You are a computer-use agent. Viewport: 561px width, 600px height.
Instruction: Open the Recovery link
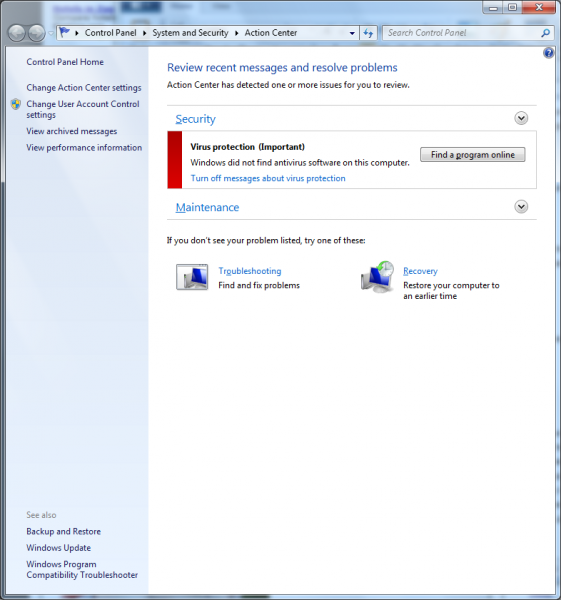(x=420, y=271)
